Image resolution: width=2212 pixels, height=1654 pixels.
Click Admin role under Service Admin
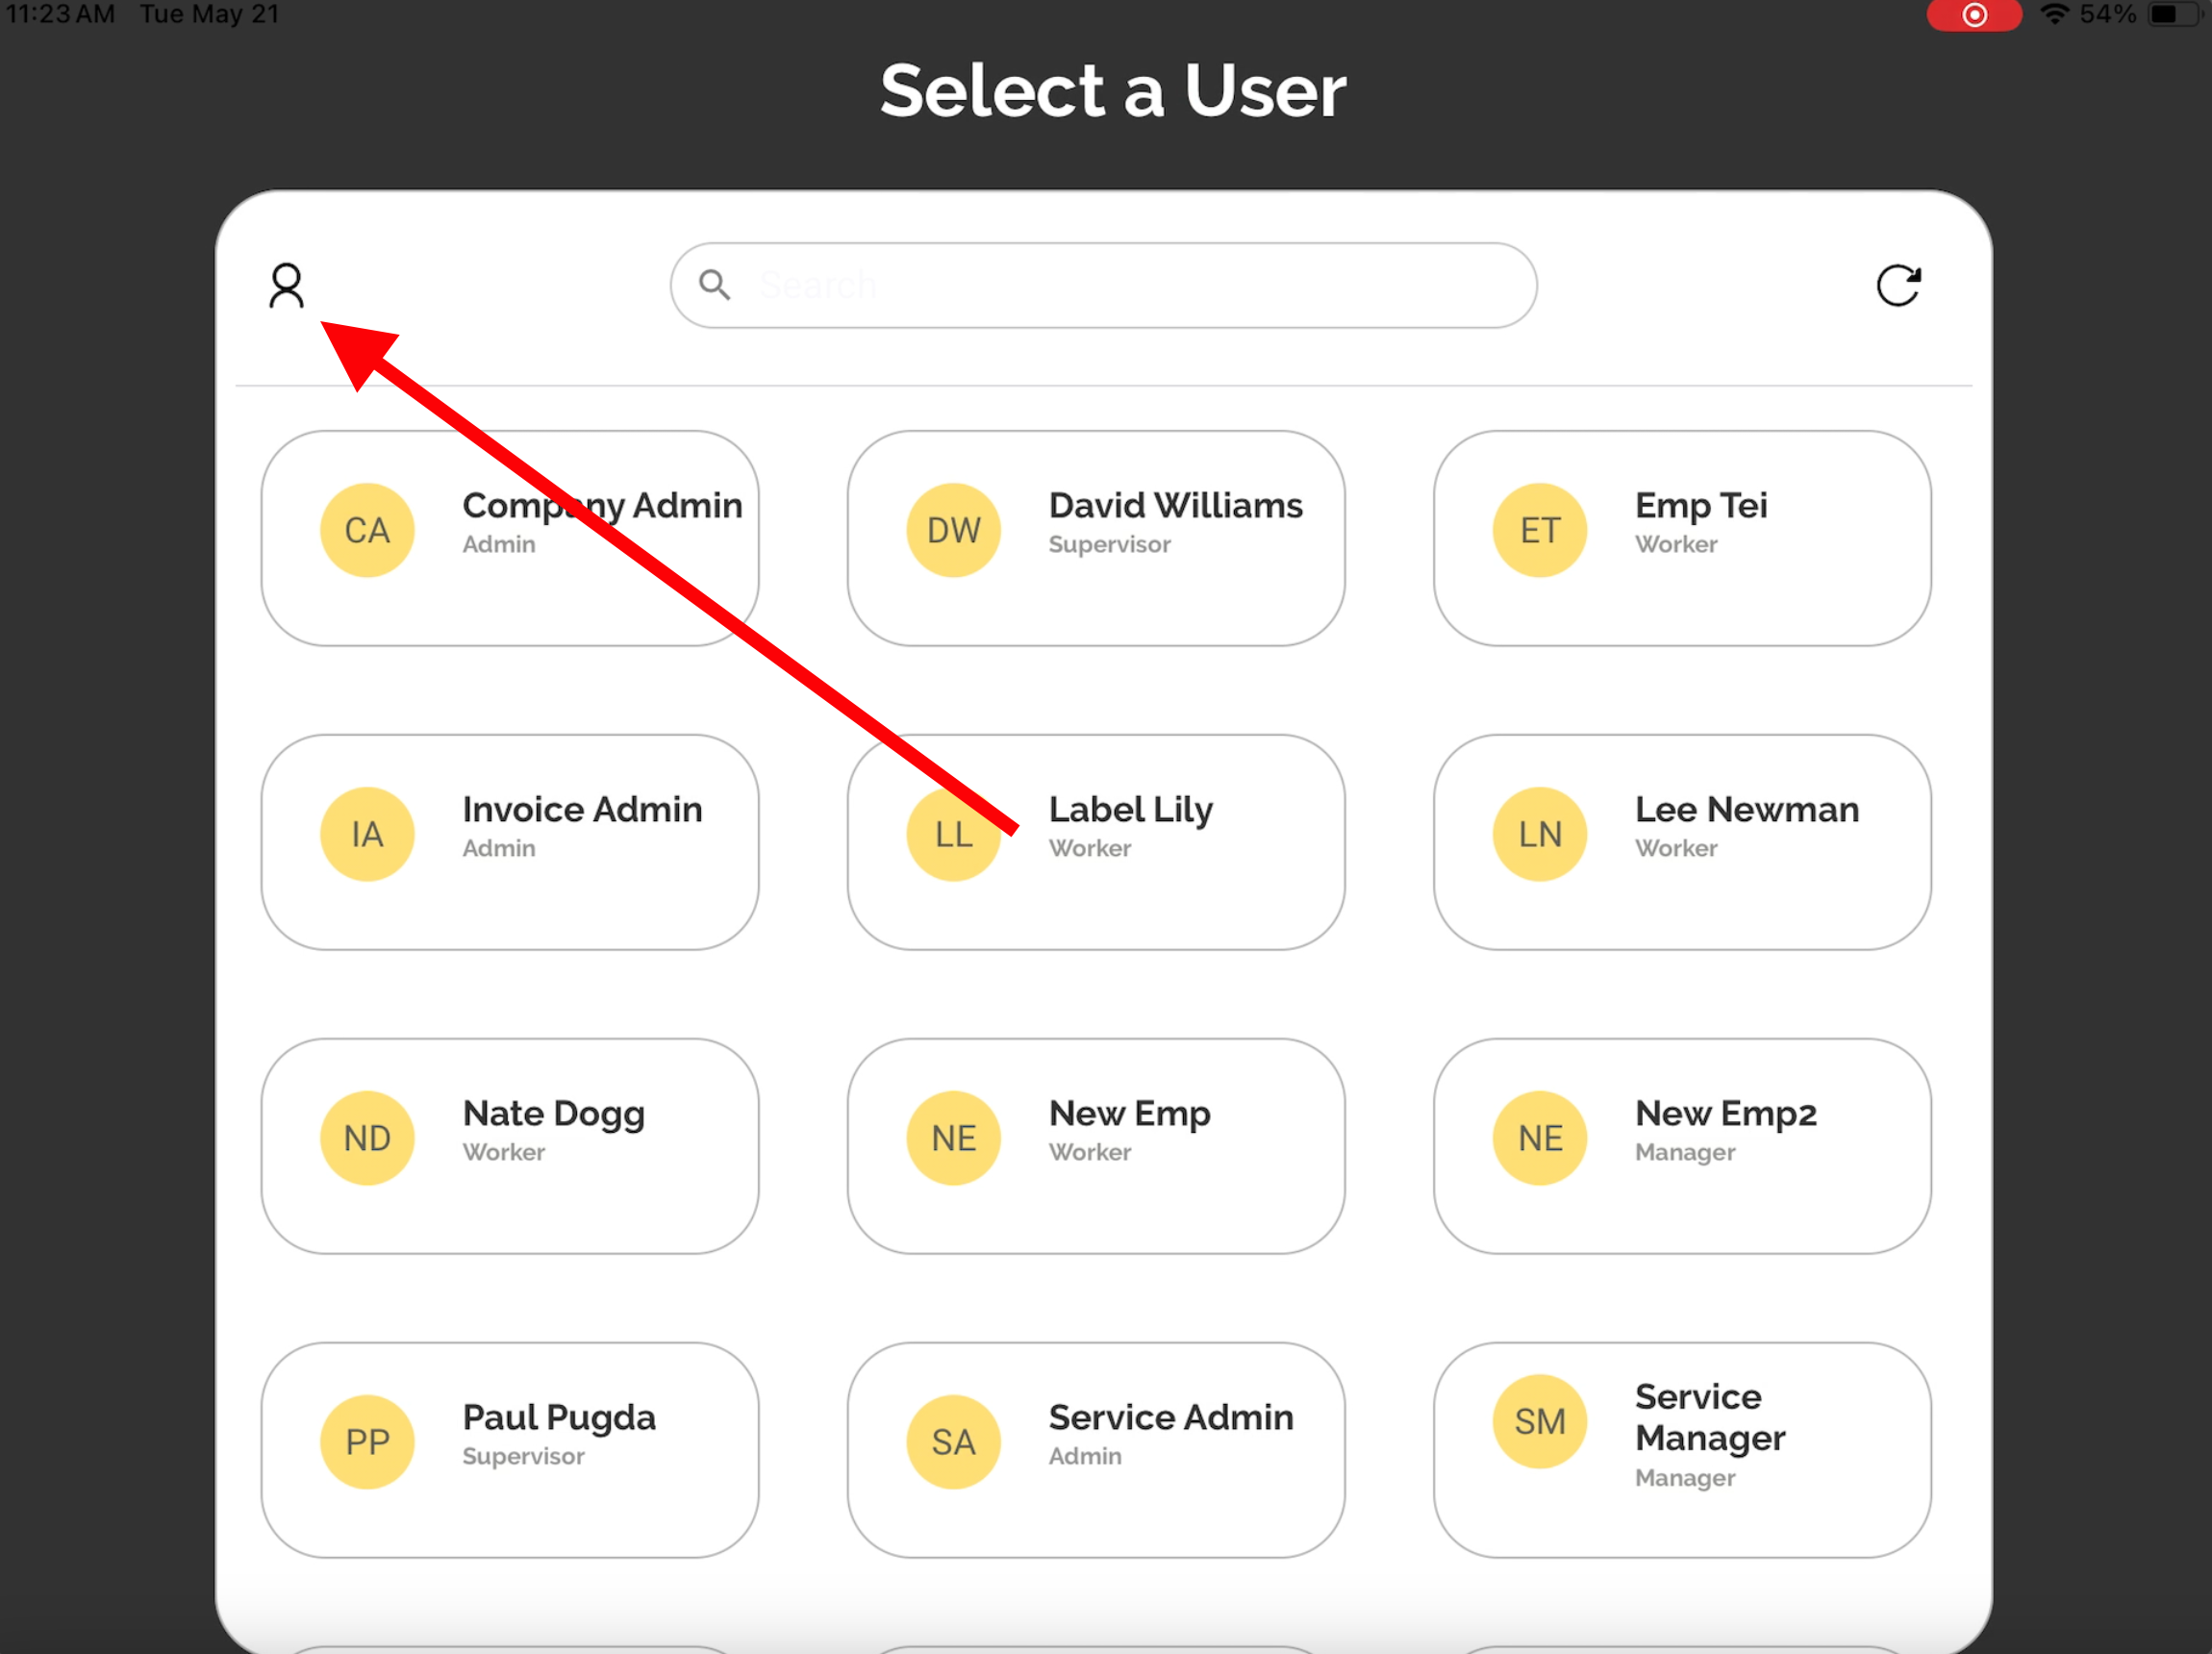pos(1085,1456)
